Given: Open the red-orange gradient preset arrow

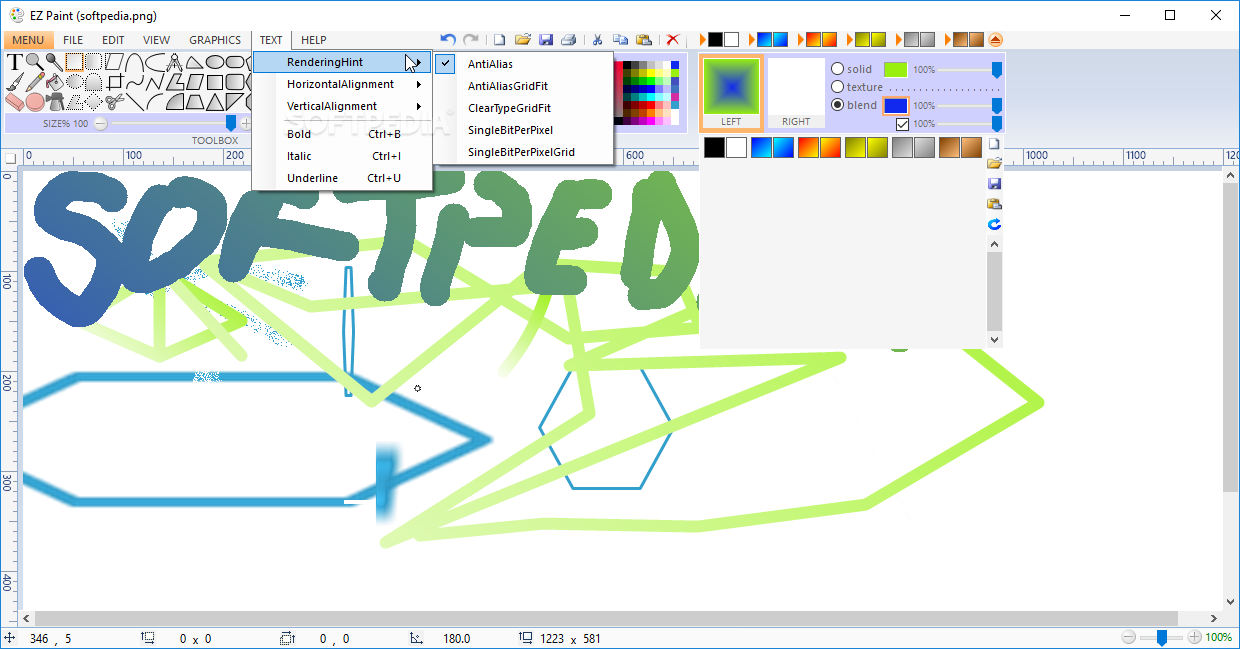Looking at the screenshot, I should [x=800, y=39].
